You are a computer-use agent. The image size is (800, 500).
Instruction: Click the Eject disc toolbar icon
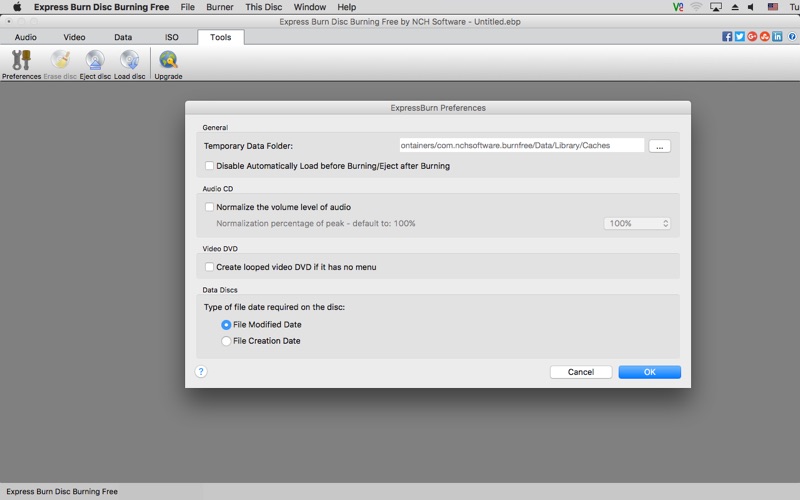point(95,64)
